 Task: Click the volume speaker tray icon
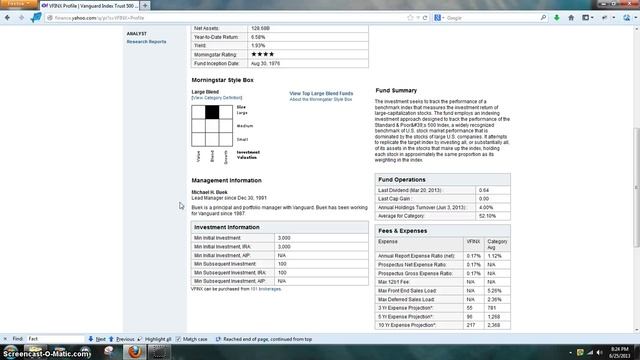click(x=599, y=352)
